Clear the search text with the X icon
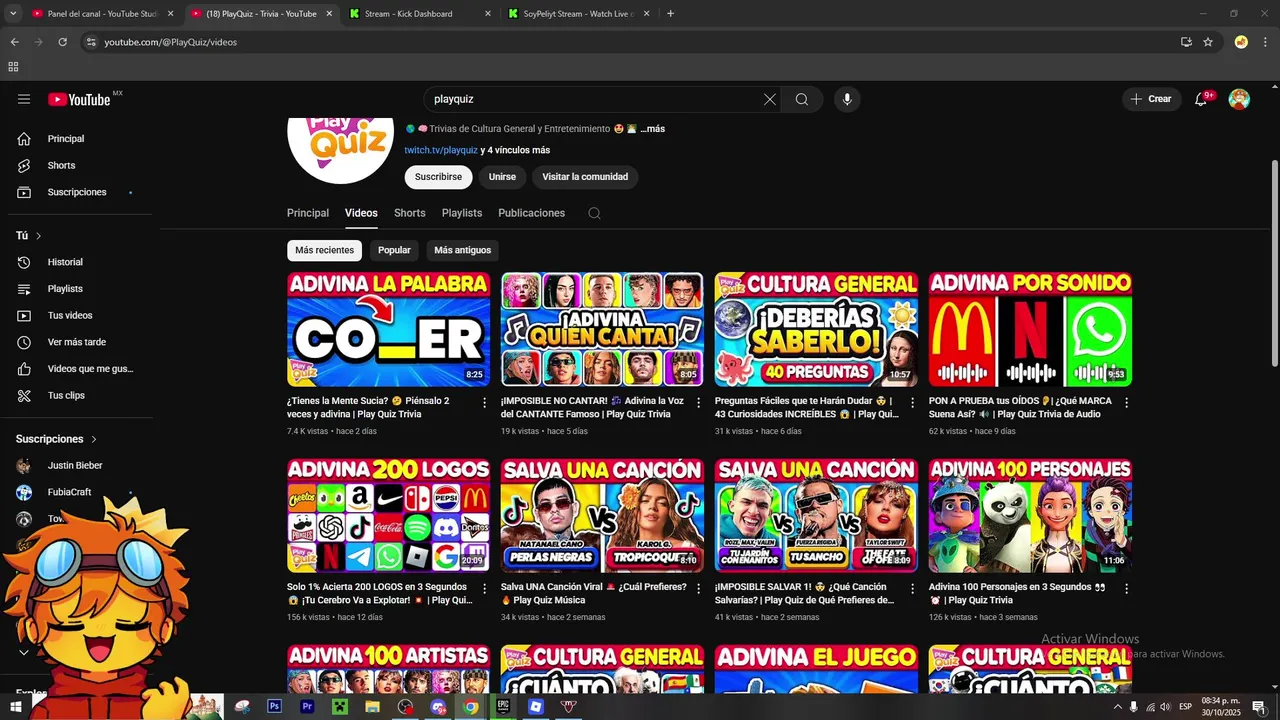Viewport: 1280px width, 720px height. click(769, 99)
